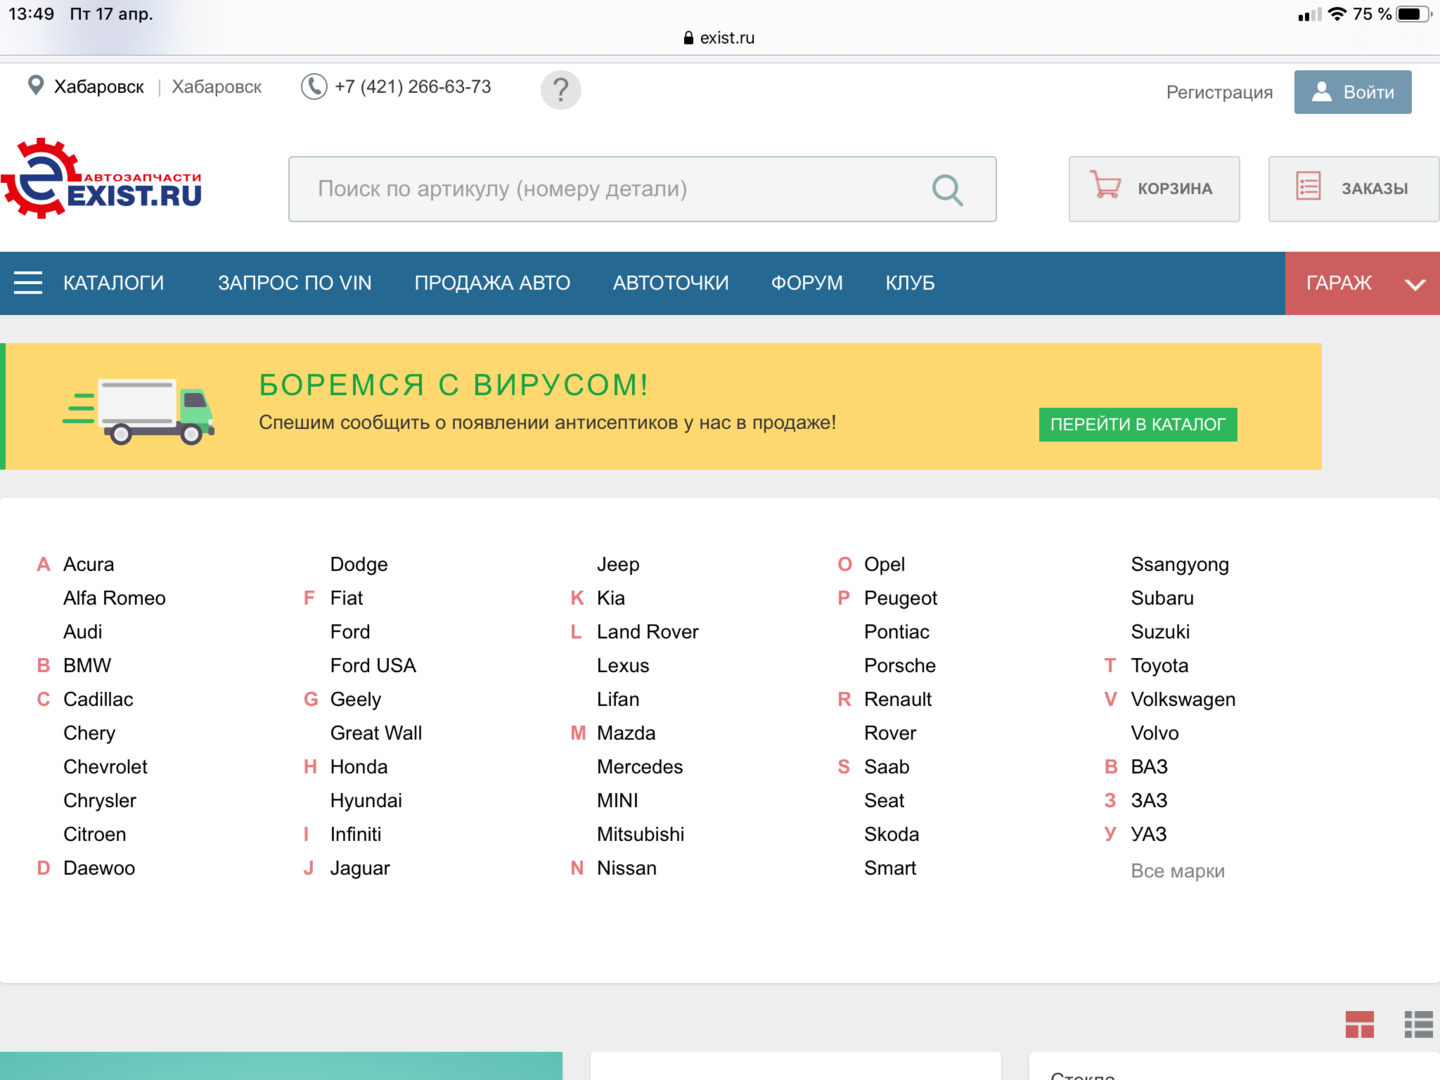Viewport: 1440px width, 1080px height.
Task: Click the user icon on Войти
Action: (1321, 92)
